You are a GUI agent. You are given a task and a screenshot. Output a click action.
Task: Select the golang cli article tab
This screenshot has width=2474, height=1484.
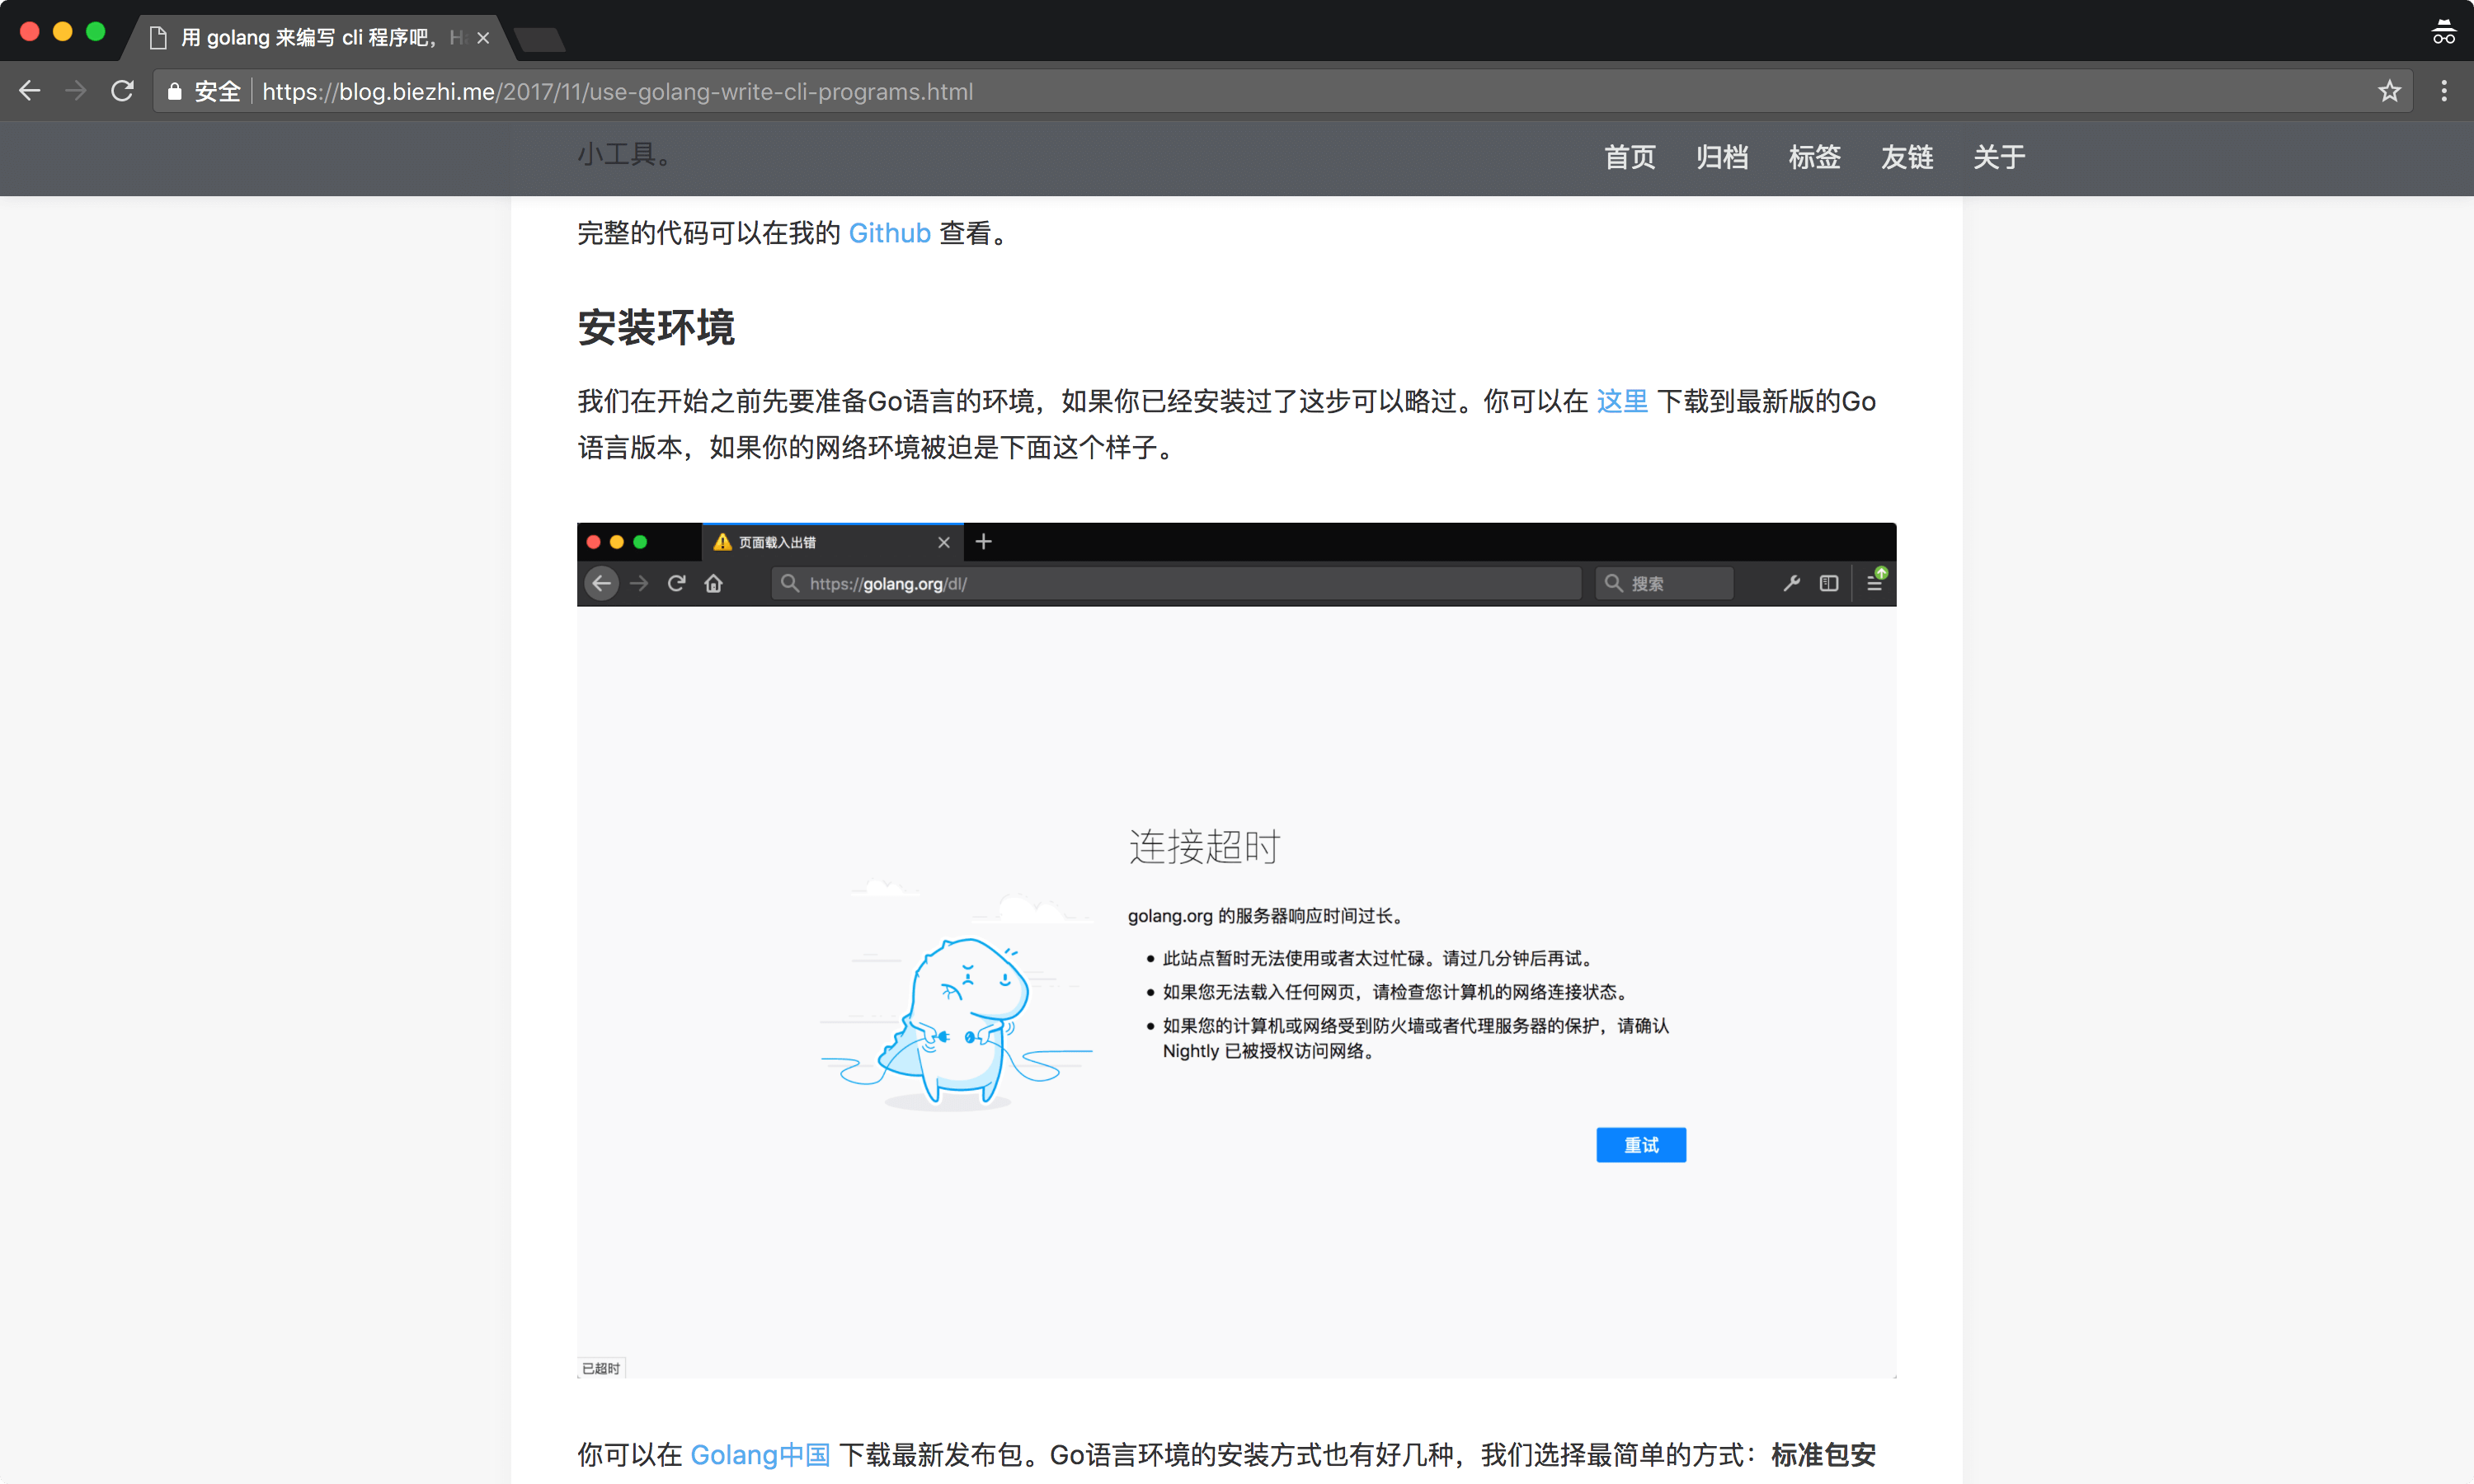pos(310,38)
